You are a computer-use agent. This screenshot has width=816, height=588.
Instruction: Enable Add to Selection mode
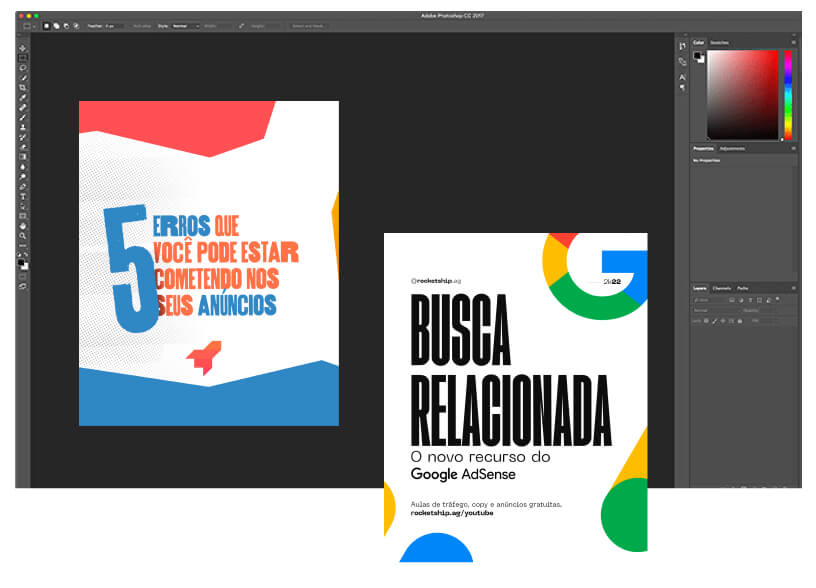tap(56, 25)
